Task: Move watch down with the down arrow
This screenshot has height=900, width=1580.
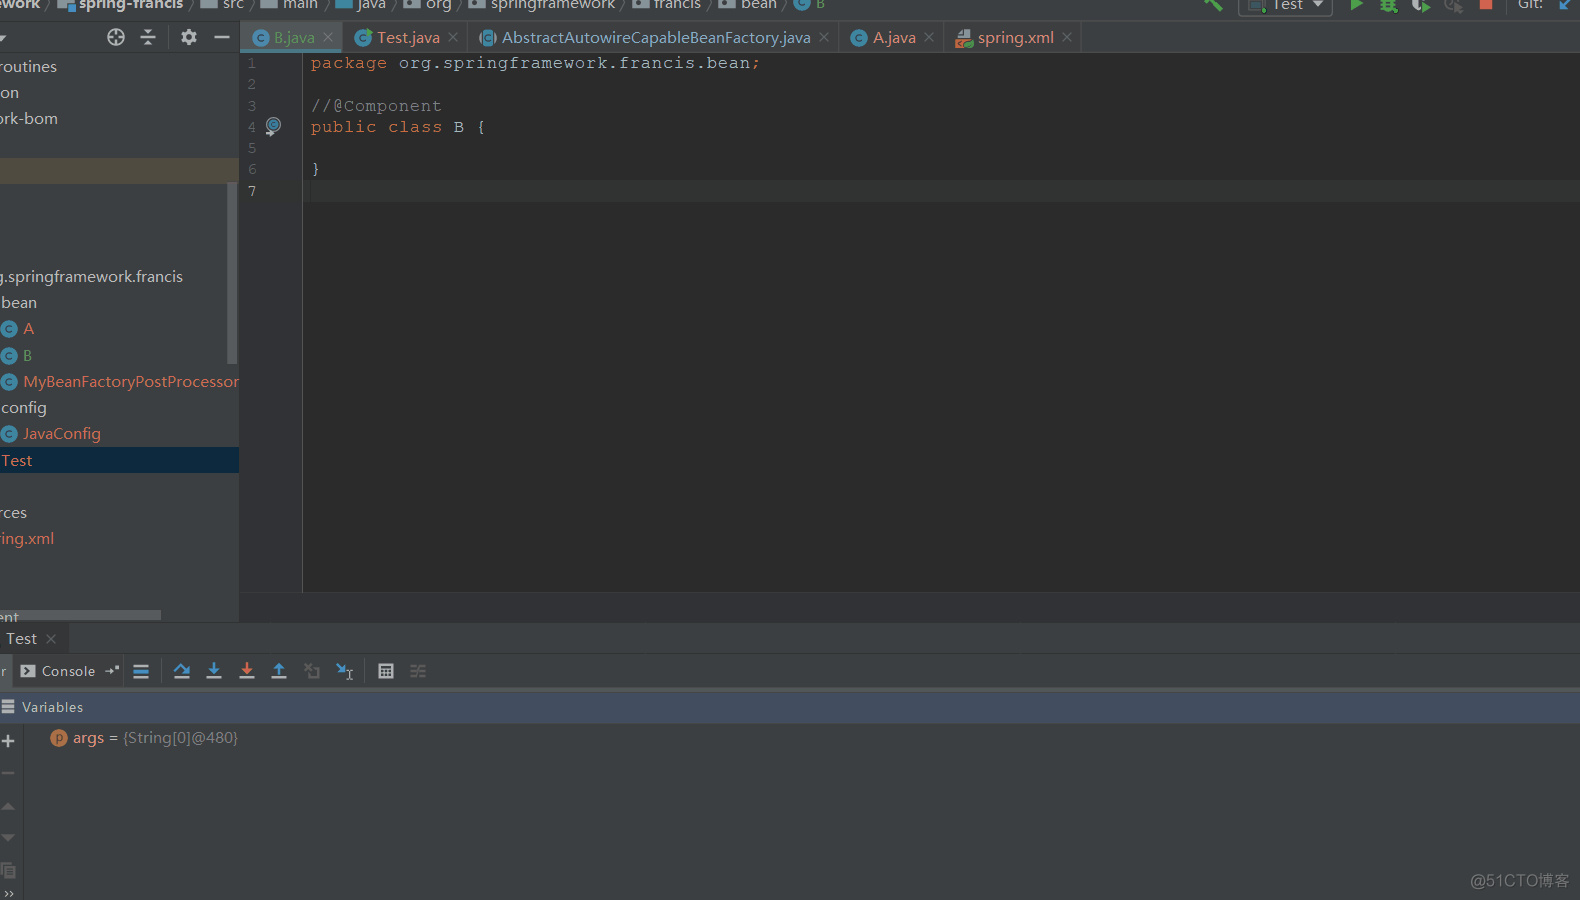Action: coord(8,838)
